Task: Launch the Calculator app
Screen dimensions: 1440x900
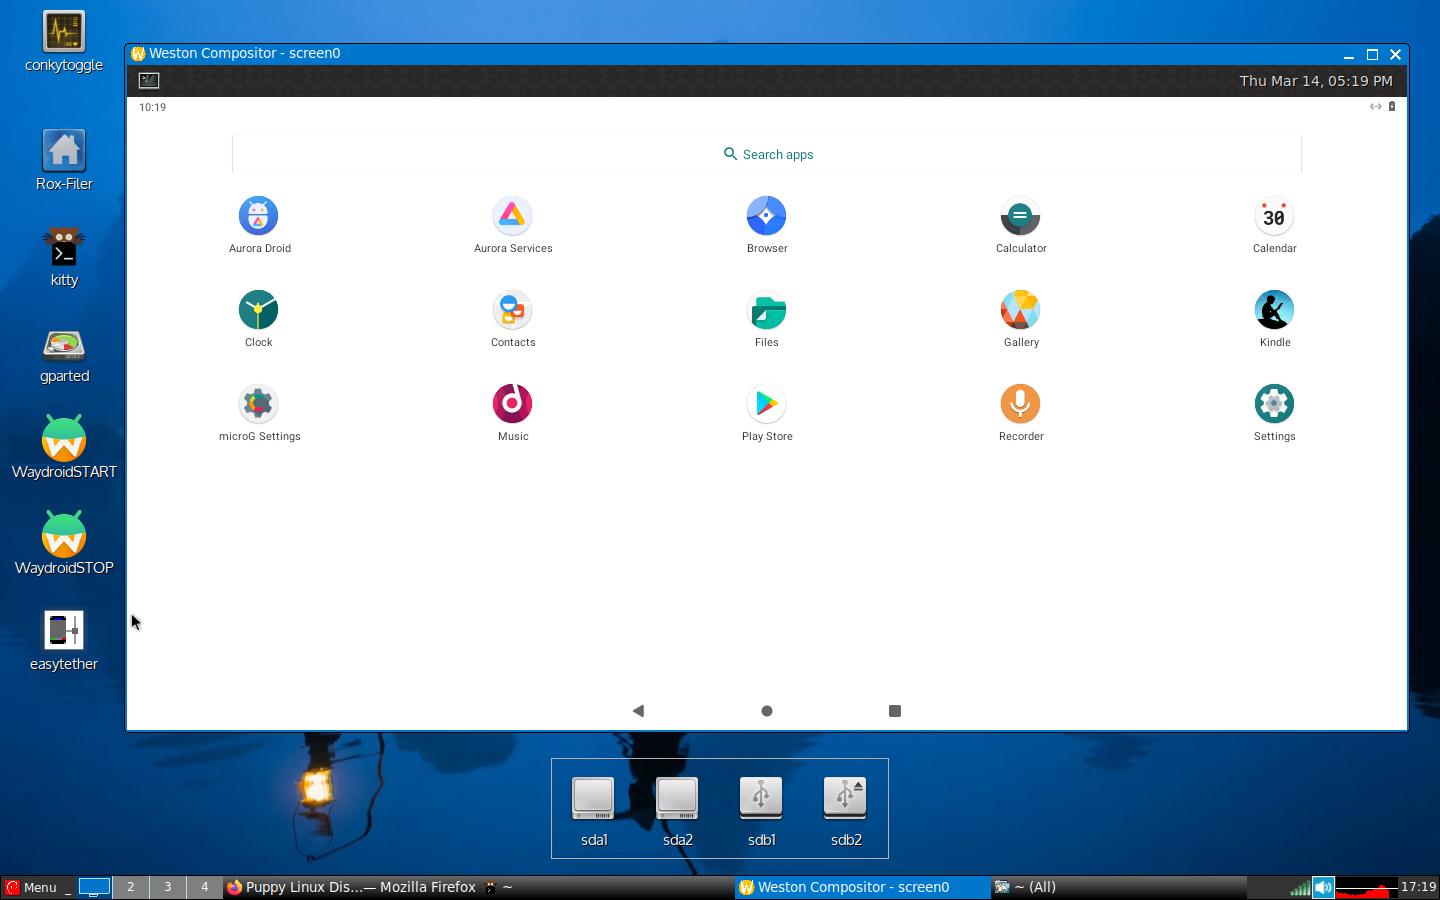Action: click(1021, 217)
